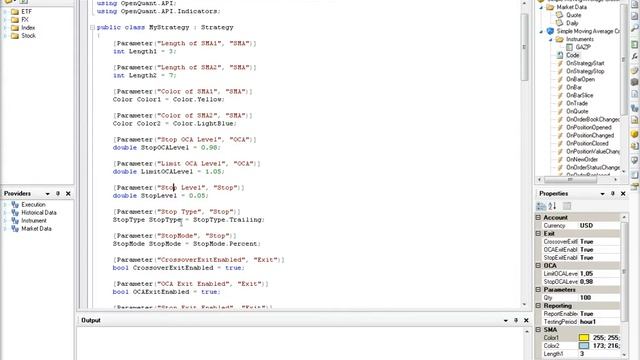Select the Historical Data provider icon
The image size is (640, 360).
(x=15, y=213)
